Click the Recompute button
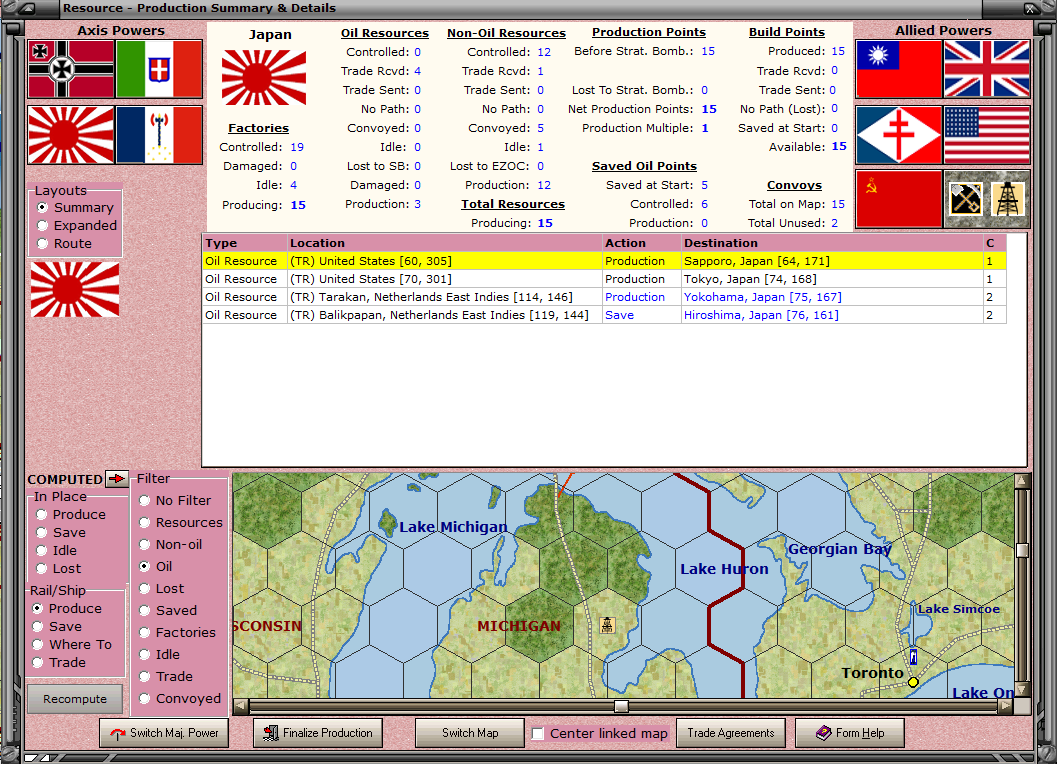1057x764 pixels. point(75,699)
